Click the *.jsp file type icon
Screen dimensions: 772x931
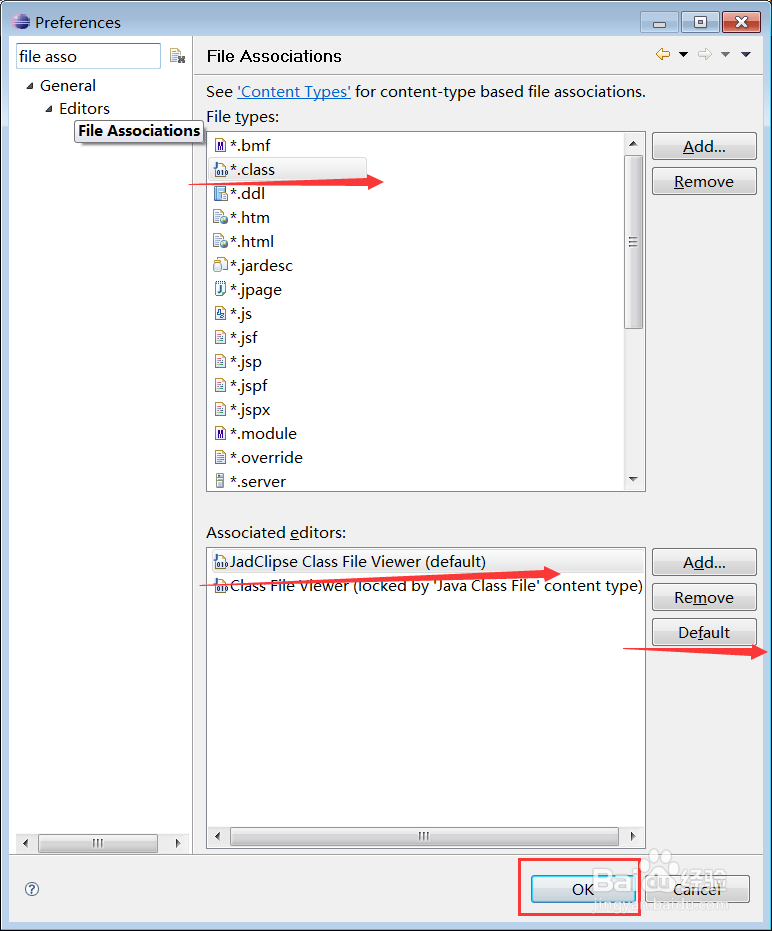pyautogui.click(x=220, y=362)
